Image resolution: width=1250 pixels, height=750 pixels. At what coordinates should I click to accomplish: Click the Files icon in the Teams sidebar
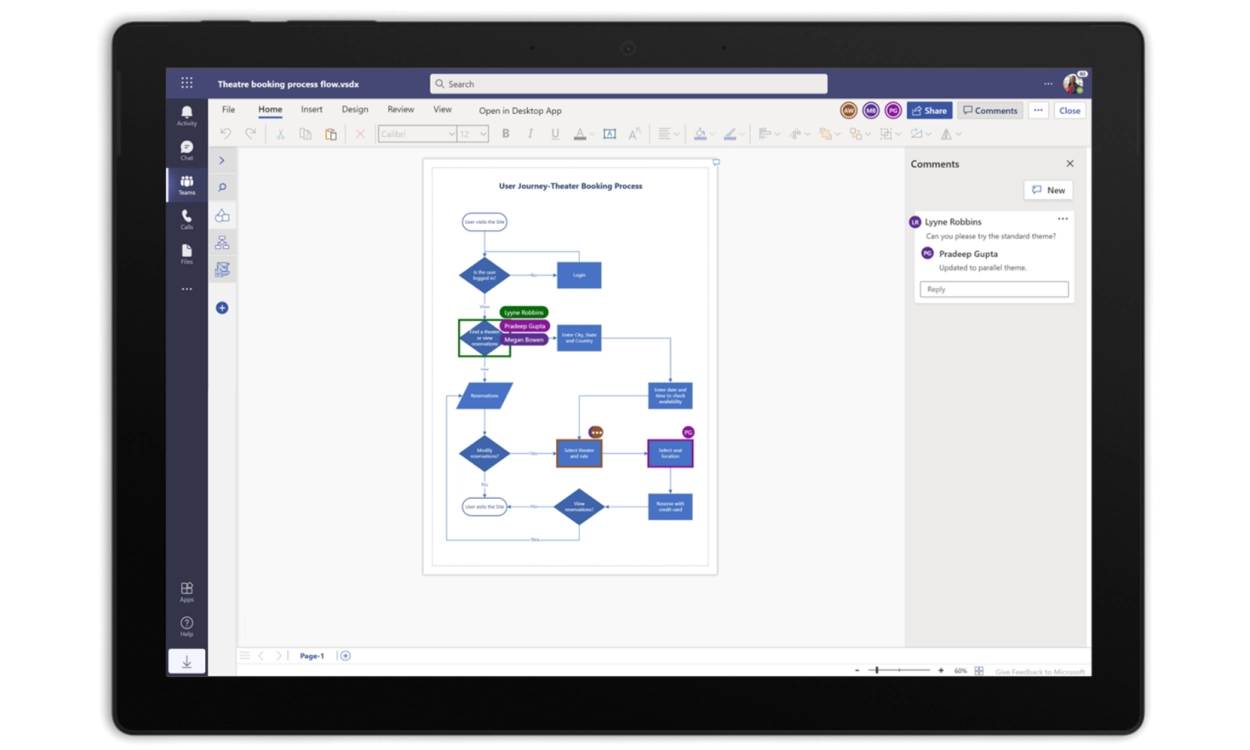click(187, 253)
